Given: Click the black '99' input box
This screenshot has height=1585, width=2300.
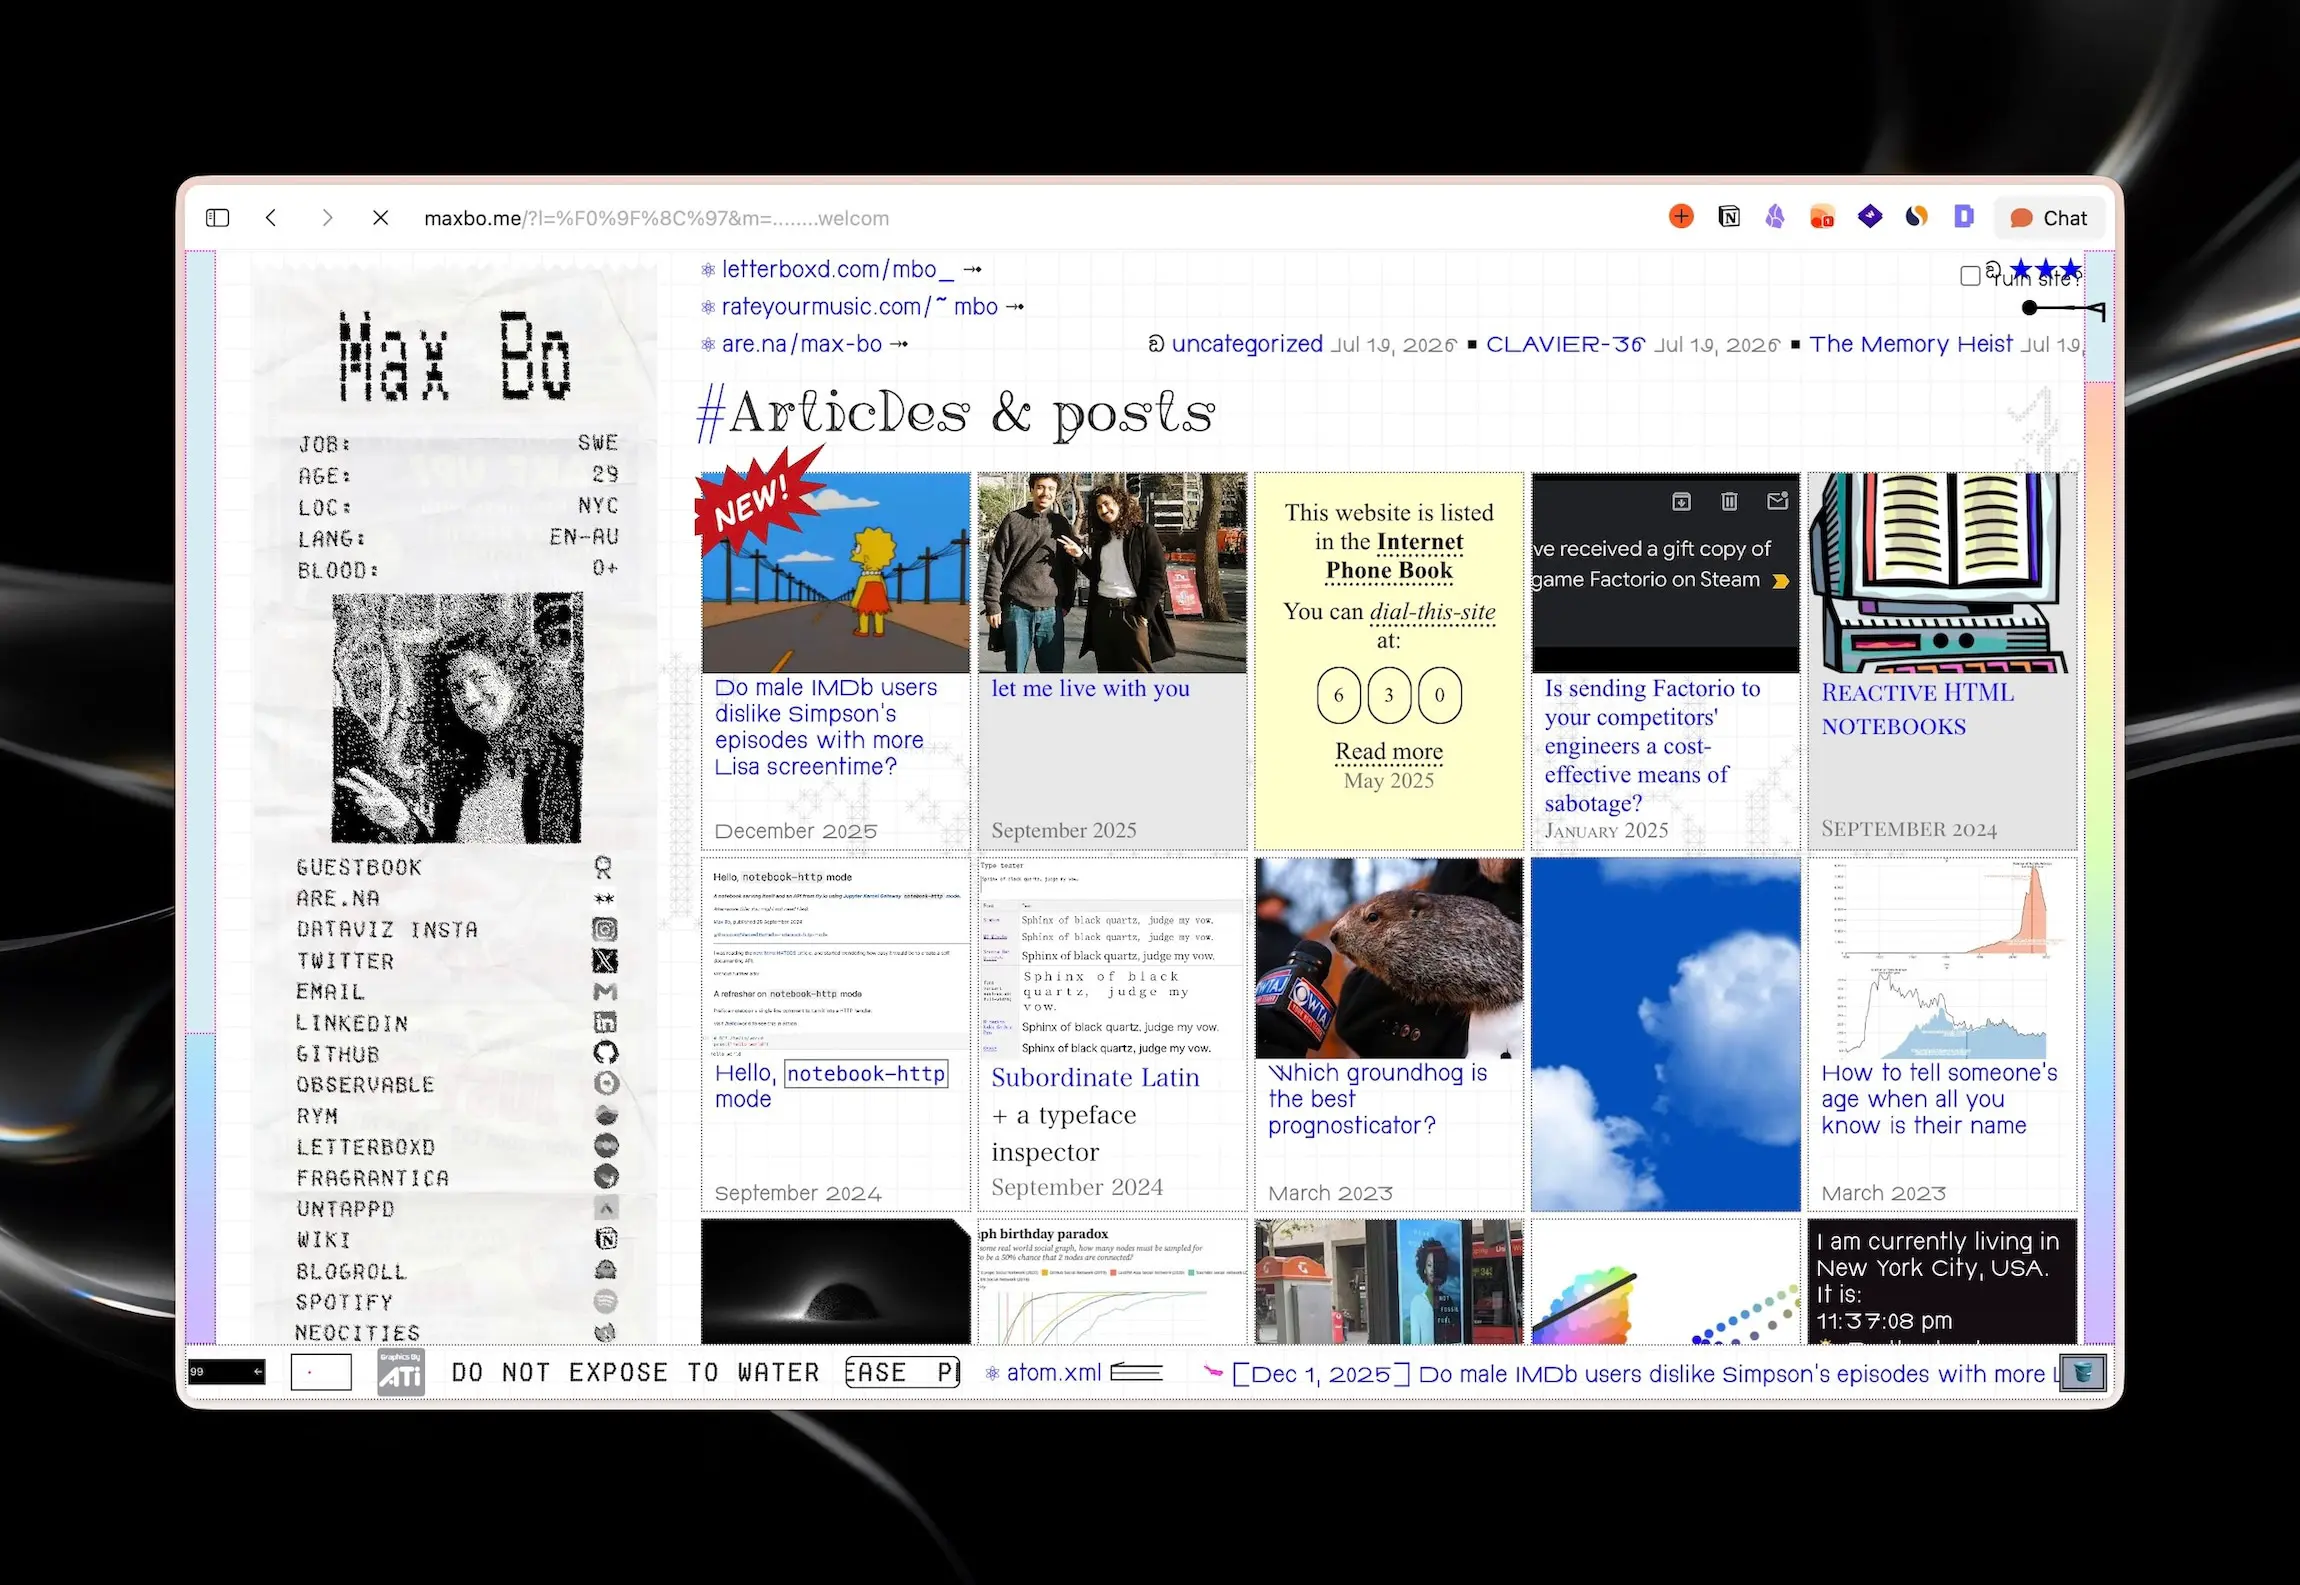Looking at the screenshot, I should (x=227, y=1372).
